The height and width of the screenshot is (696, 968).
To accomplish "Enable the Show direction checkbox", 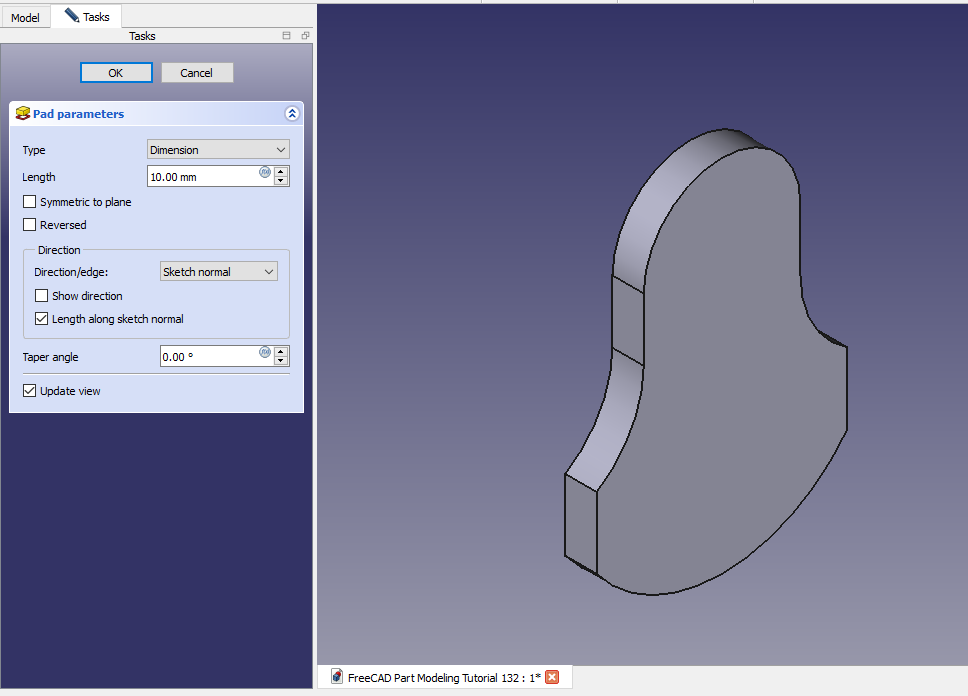I will 42,296.
